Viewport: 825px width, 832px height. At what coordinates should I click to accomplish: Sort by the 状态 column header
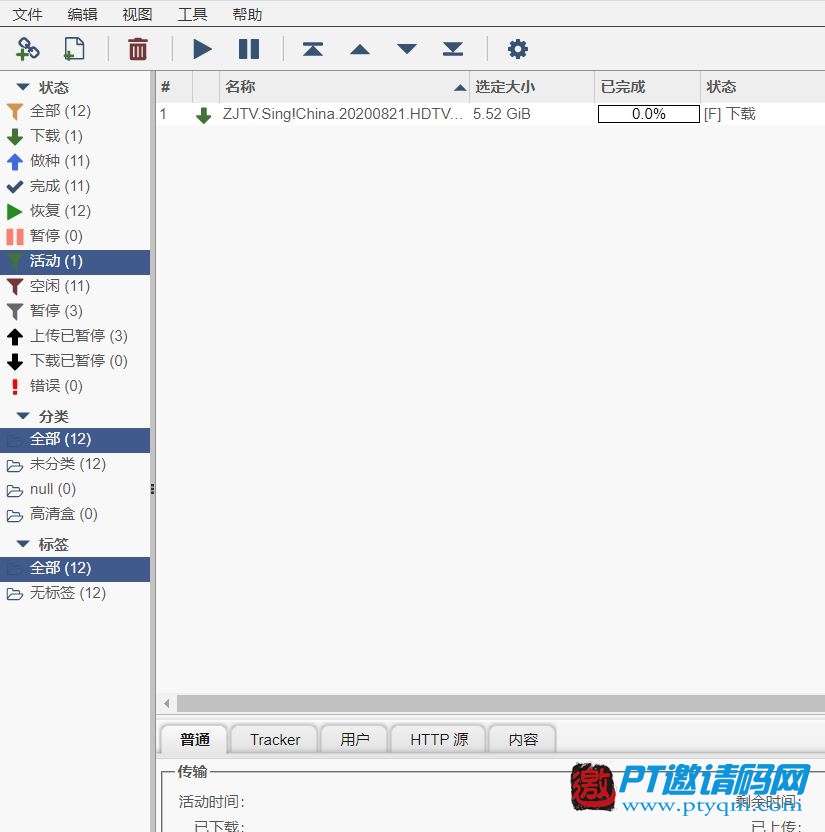click(x=763, y=86)
